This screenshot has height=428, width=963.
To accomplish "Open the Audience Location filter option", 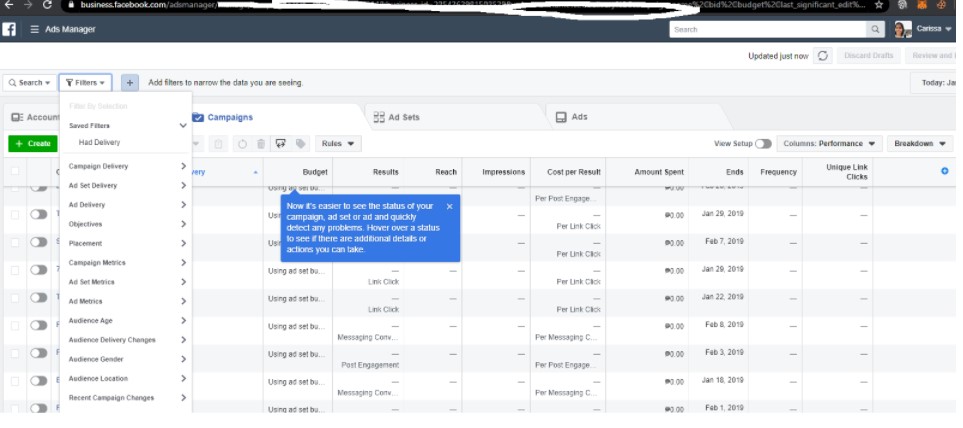I will (127, 379).
